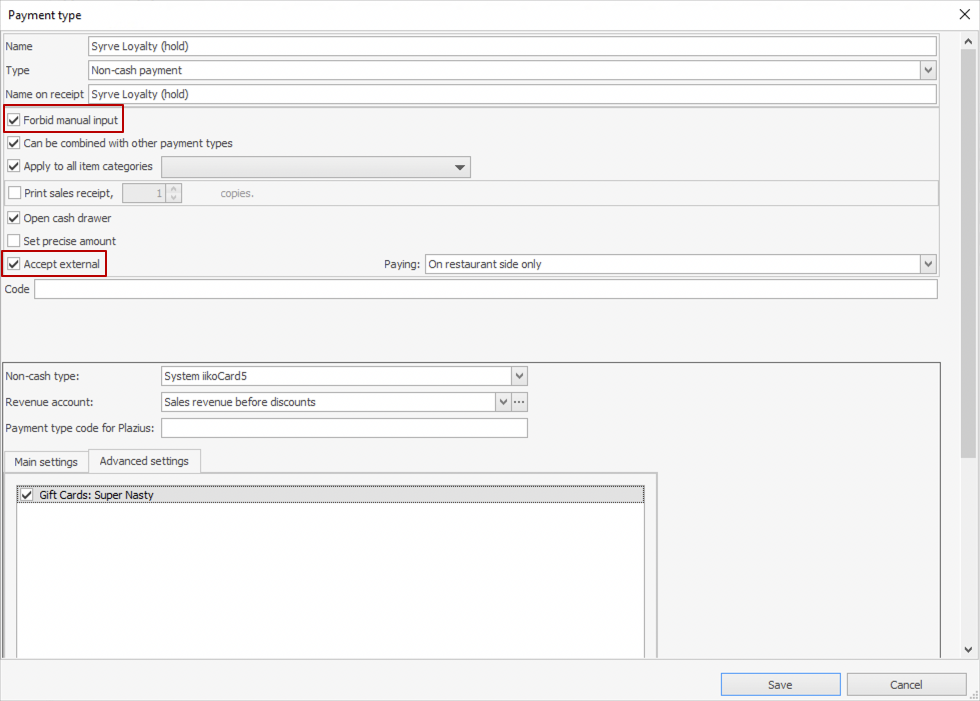Select the Advanced settings tab
The image size is (980, 701).
(x=145, y=461)
